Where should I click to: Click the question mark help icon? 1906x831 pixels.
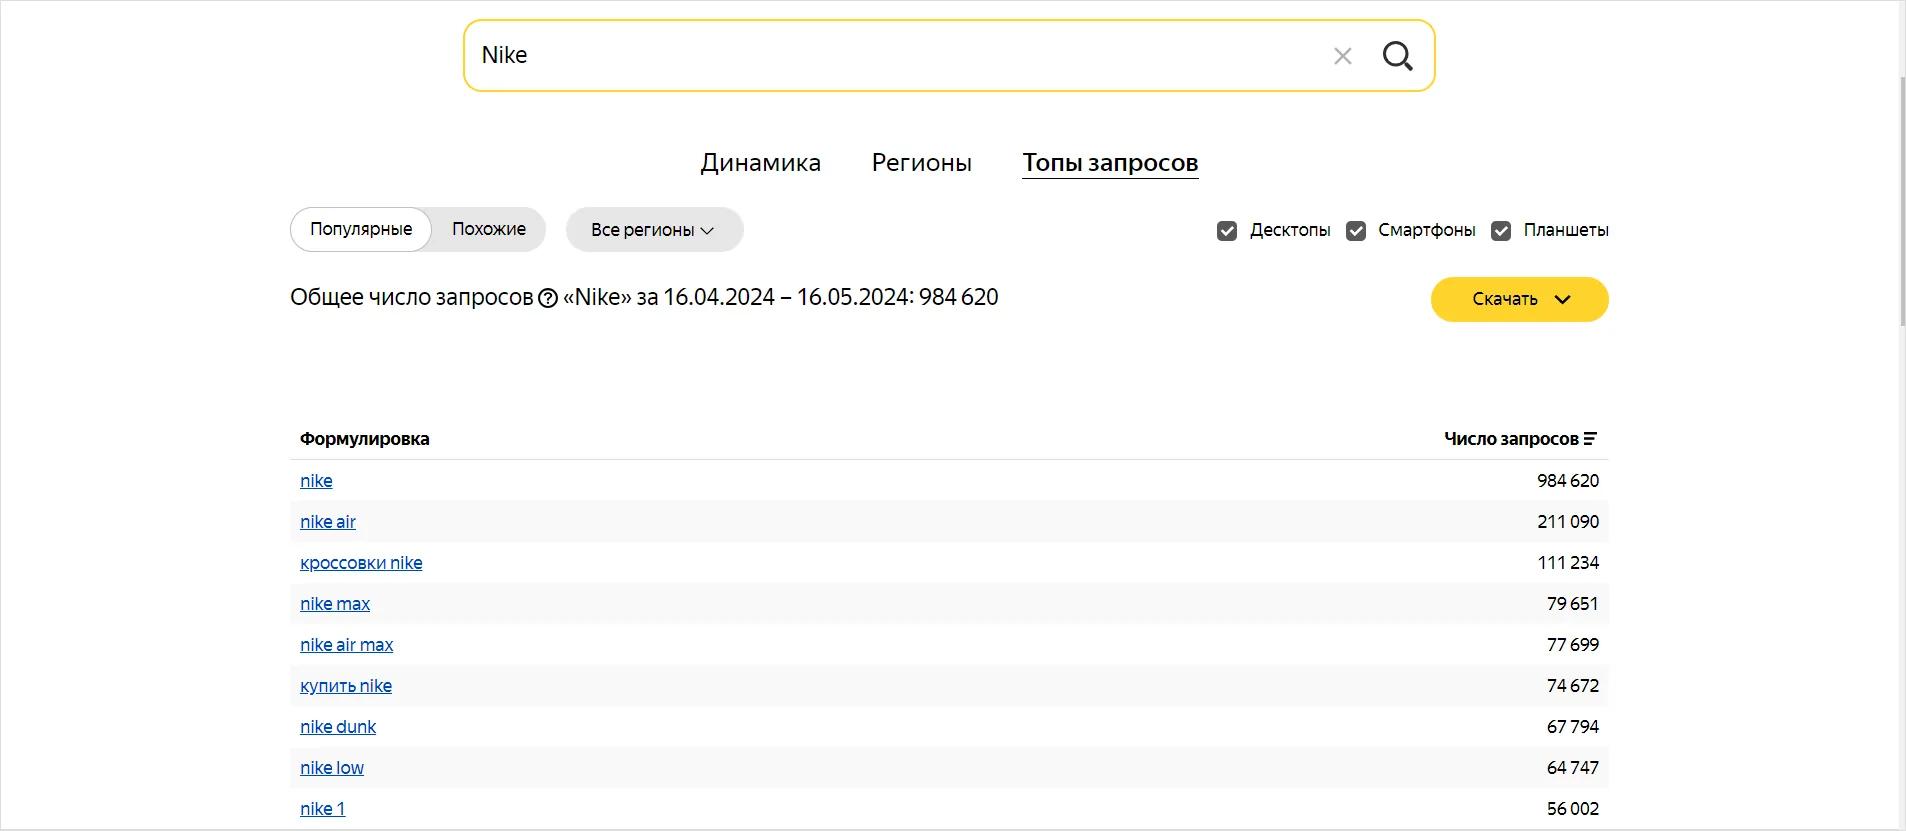548,298
